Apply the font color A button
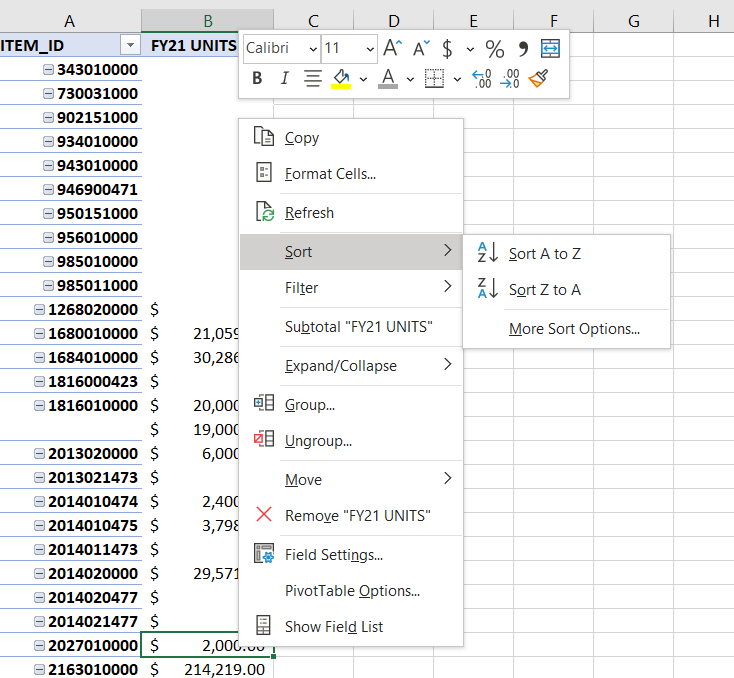 [388, 78]
